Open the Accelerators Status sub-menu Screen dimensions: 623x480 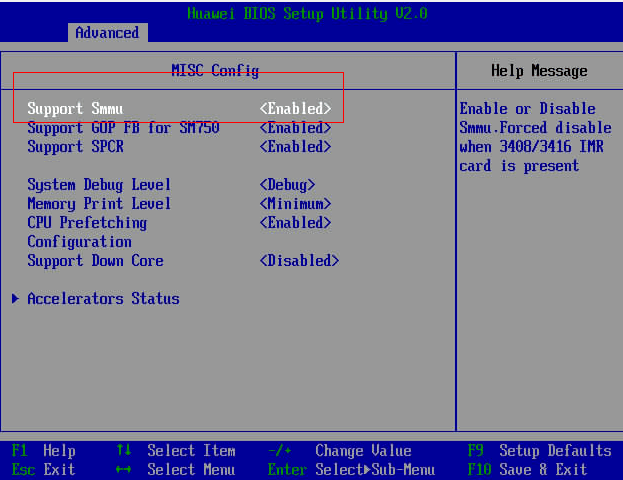pos(103,298)
